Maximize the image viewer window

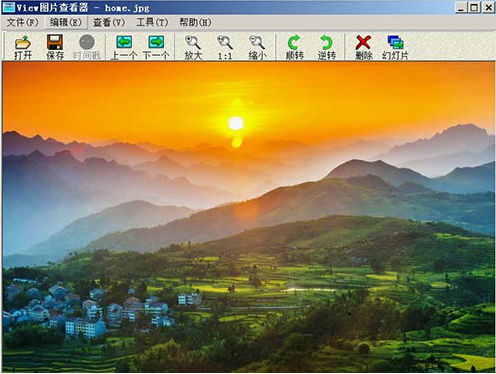[474, 7]
